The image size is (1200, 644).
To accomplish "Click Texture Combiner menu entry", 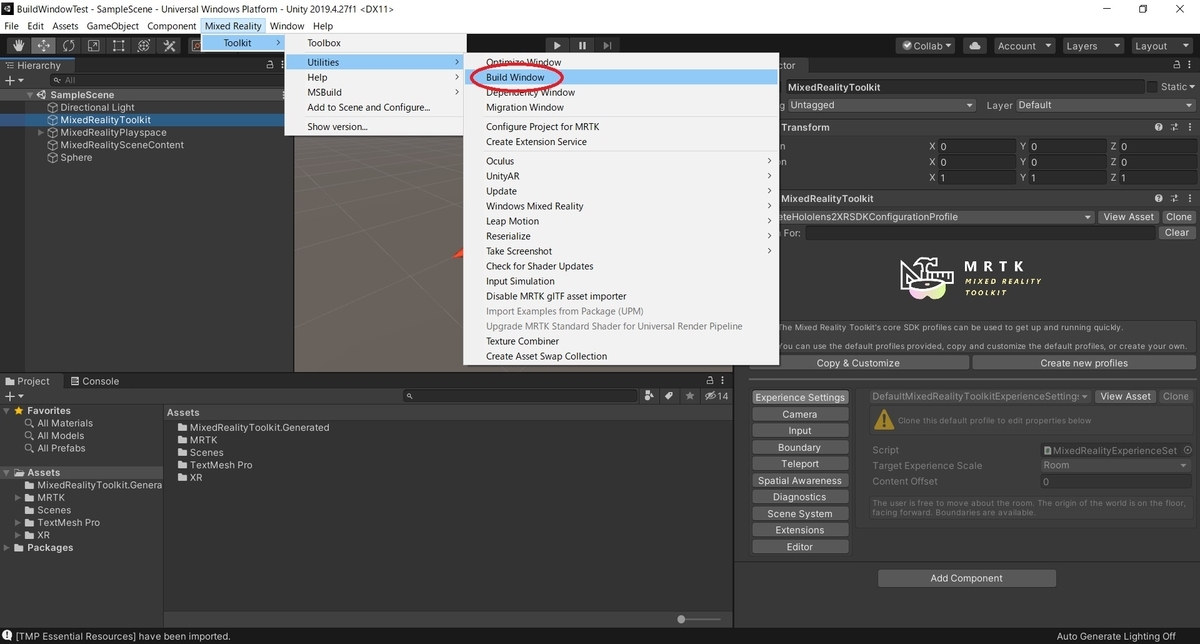I will point(621,341).
